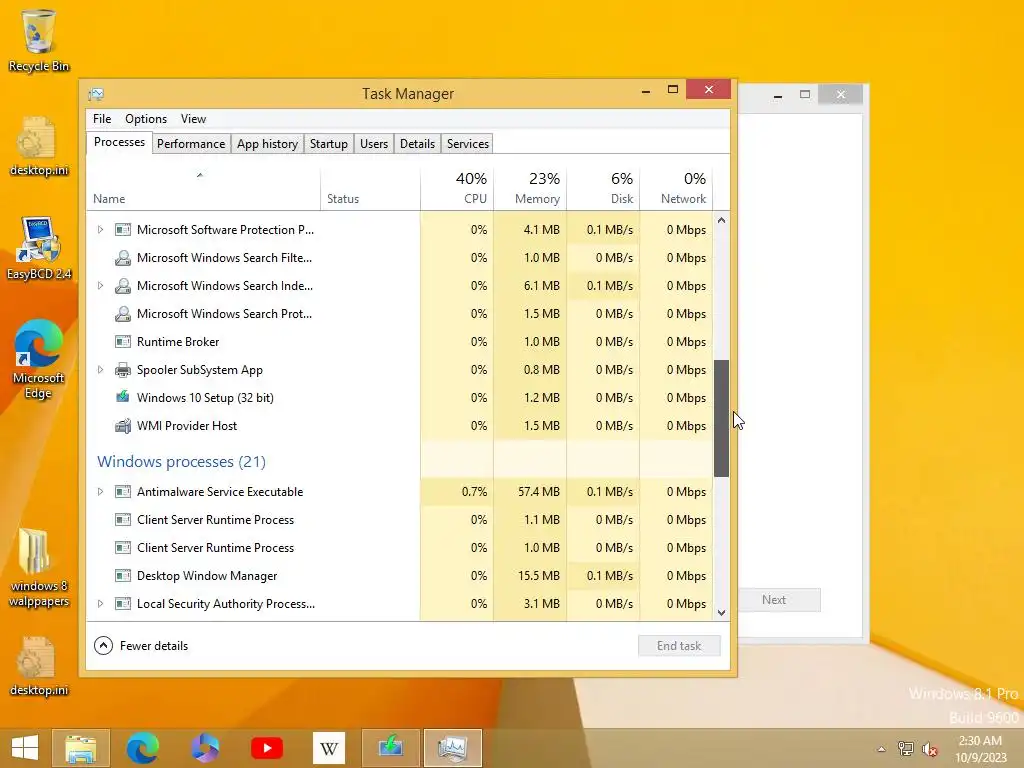Collapse to Fewer details view
This screenshot has width=1024, height=768.
(x=141, y=646)
